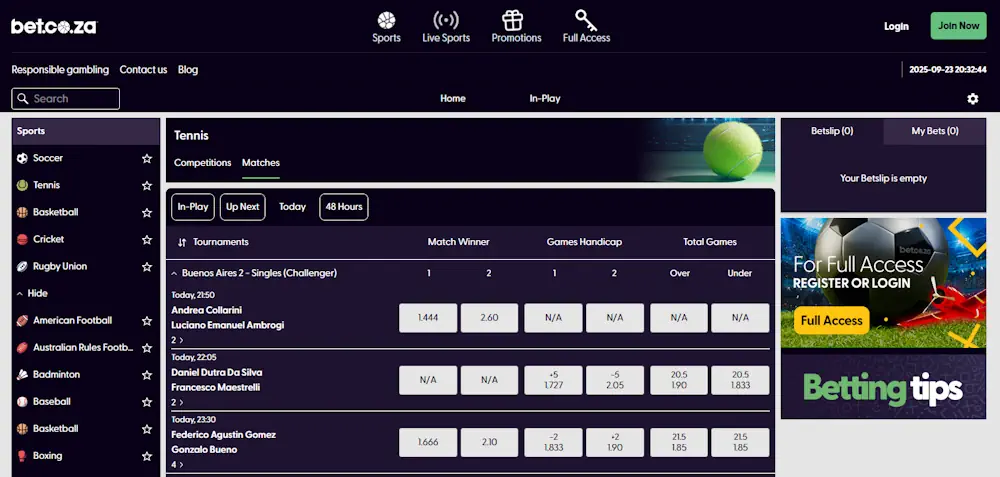Click the tournaments sort arrows icon
1000x477 pixels.
(x=182, y=242)
